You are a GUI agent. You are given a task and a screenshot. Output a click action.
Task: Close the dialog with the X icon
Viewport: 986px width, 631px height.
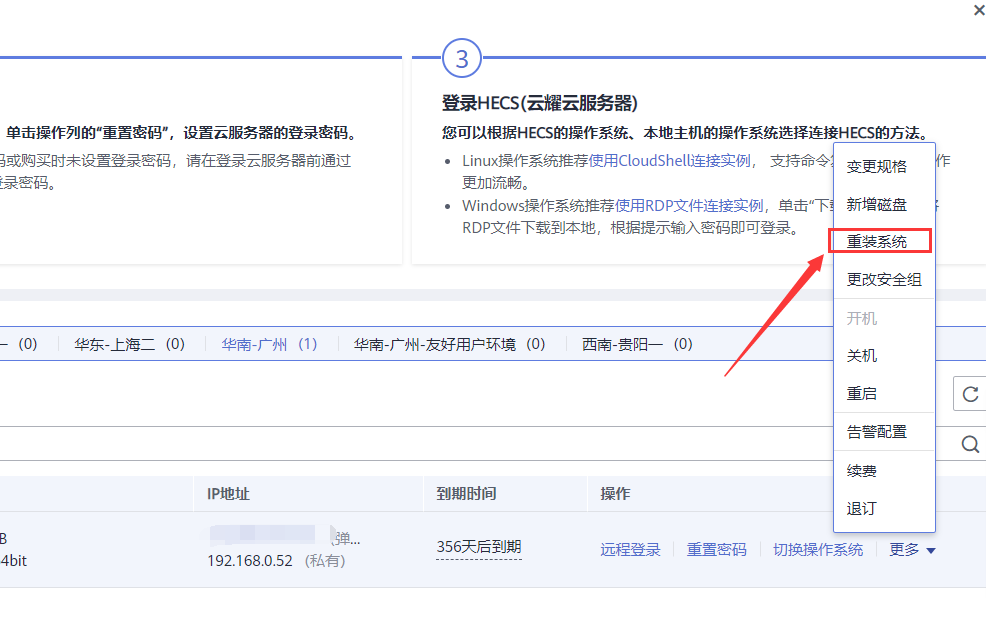point(980,11)
